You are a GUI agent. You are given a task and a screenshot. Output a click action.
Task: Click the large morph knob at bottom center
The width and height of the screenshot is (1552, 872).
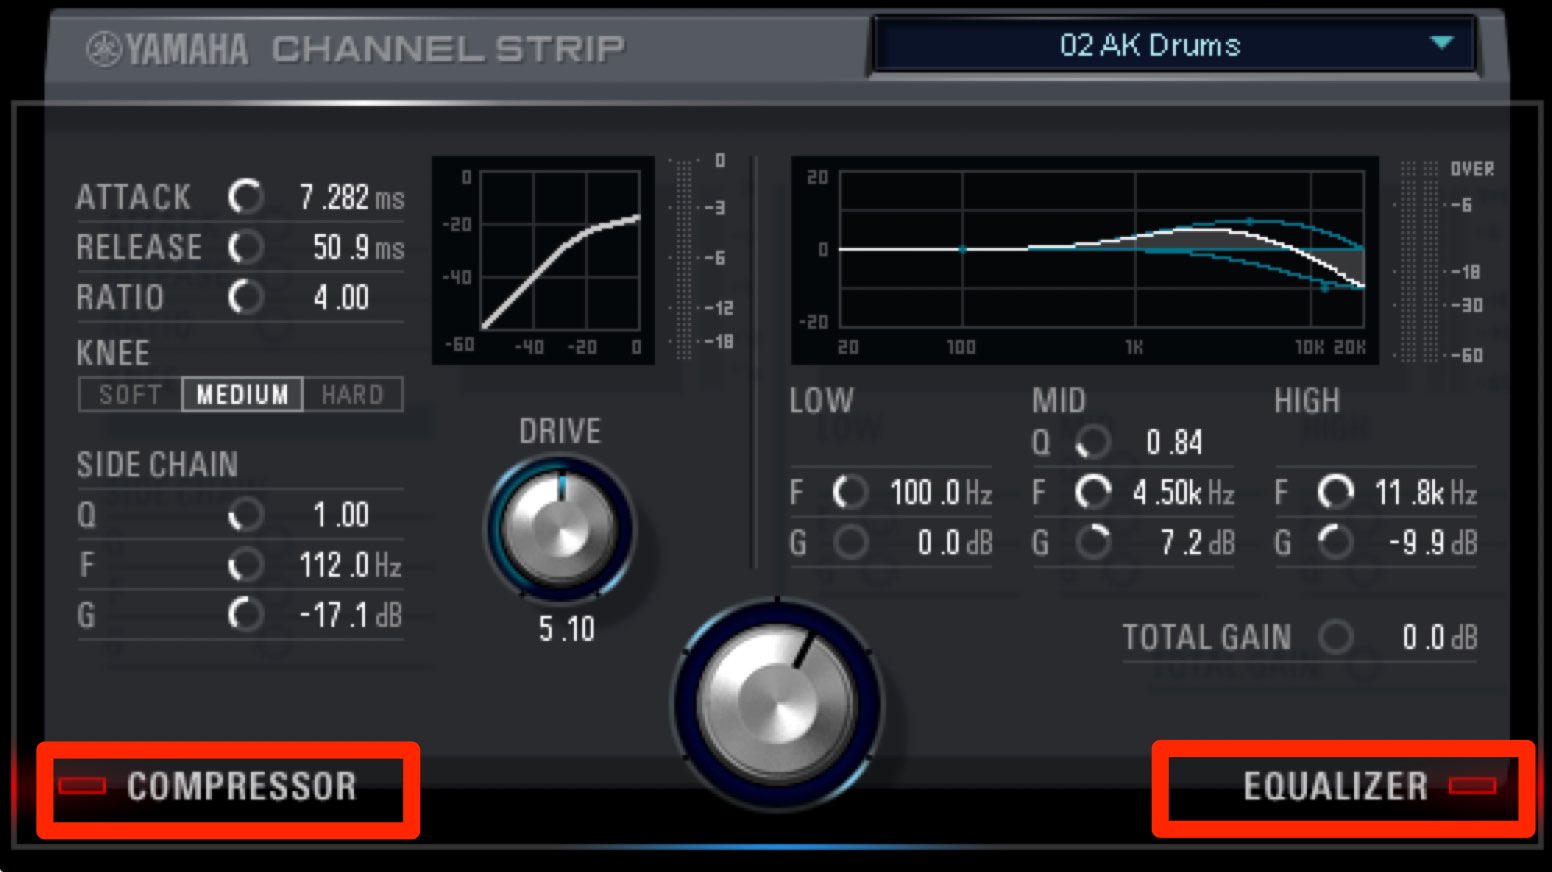pos(778,703)
